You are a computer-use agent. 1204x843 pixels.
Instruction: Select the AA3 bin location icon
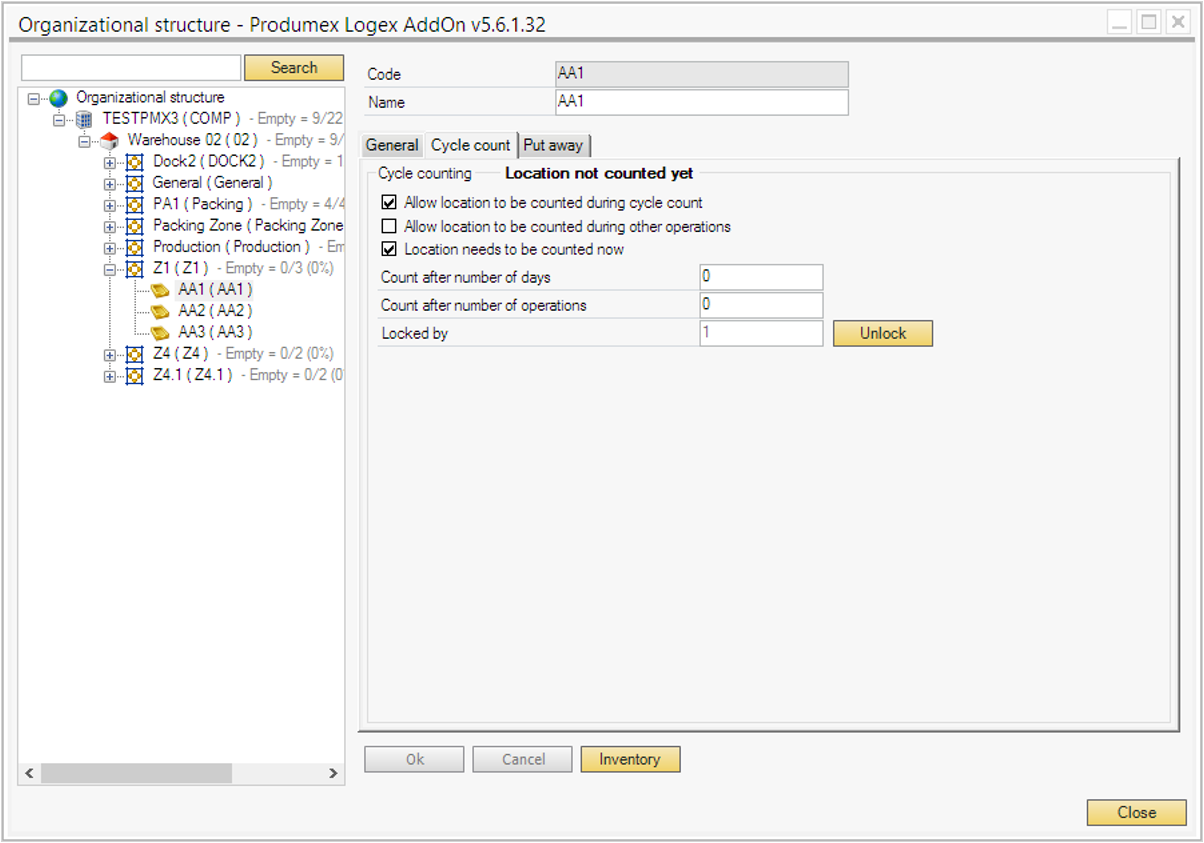pos(160,332)
